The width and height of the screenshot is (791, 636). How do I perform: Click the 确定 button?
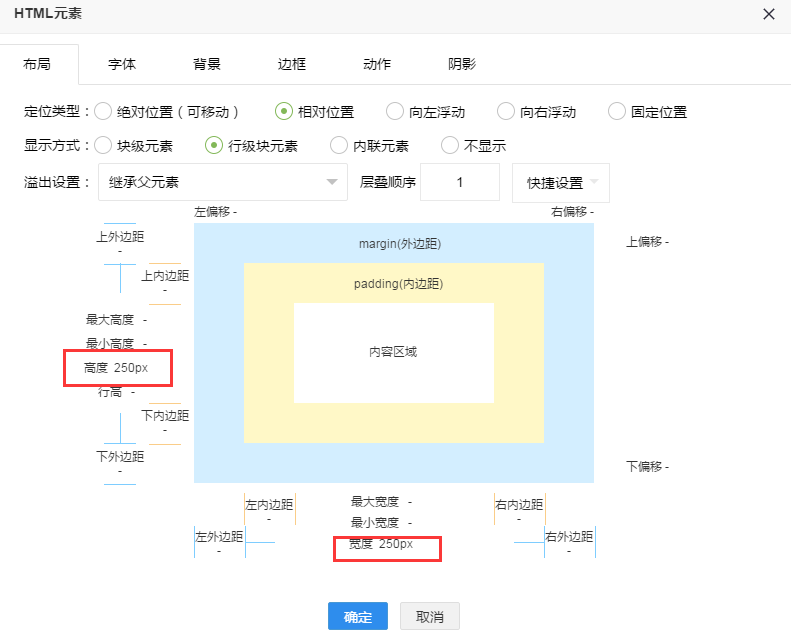pos(358,617)
